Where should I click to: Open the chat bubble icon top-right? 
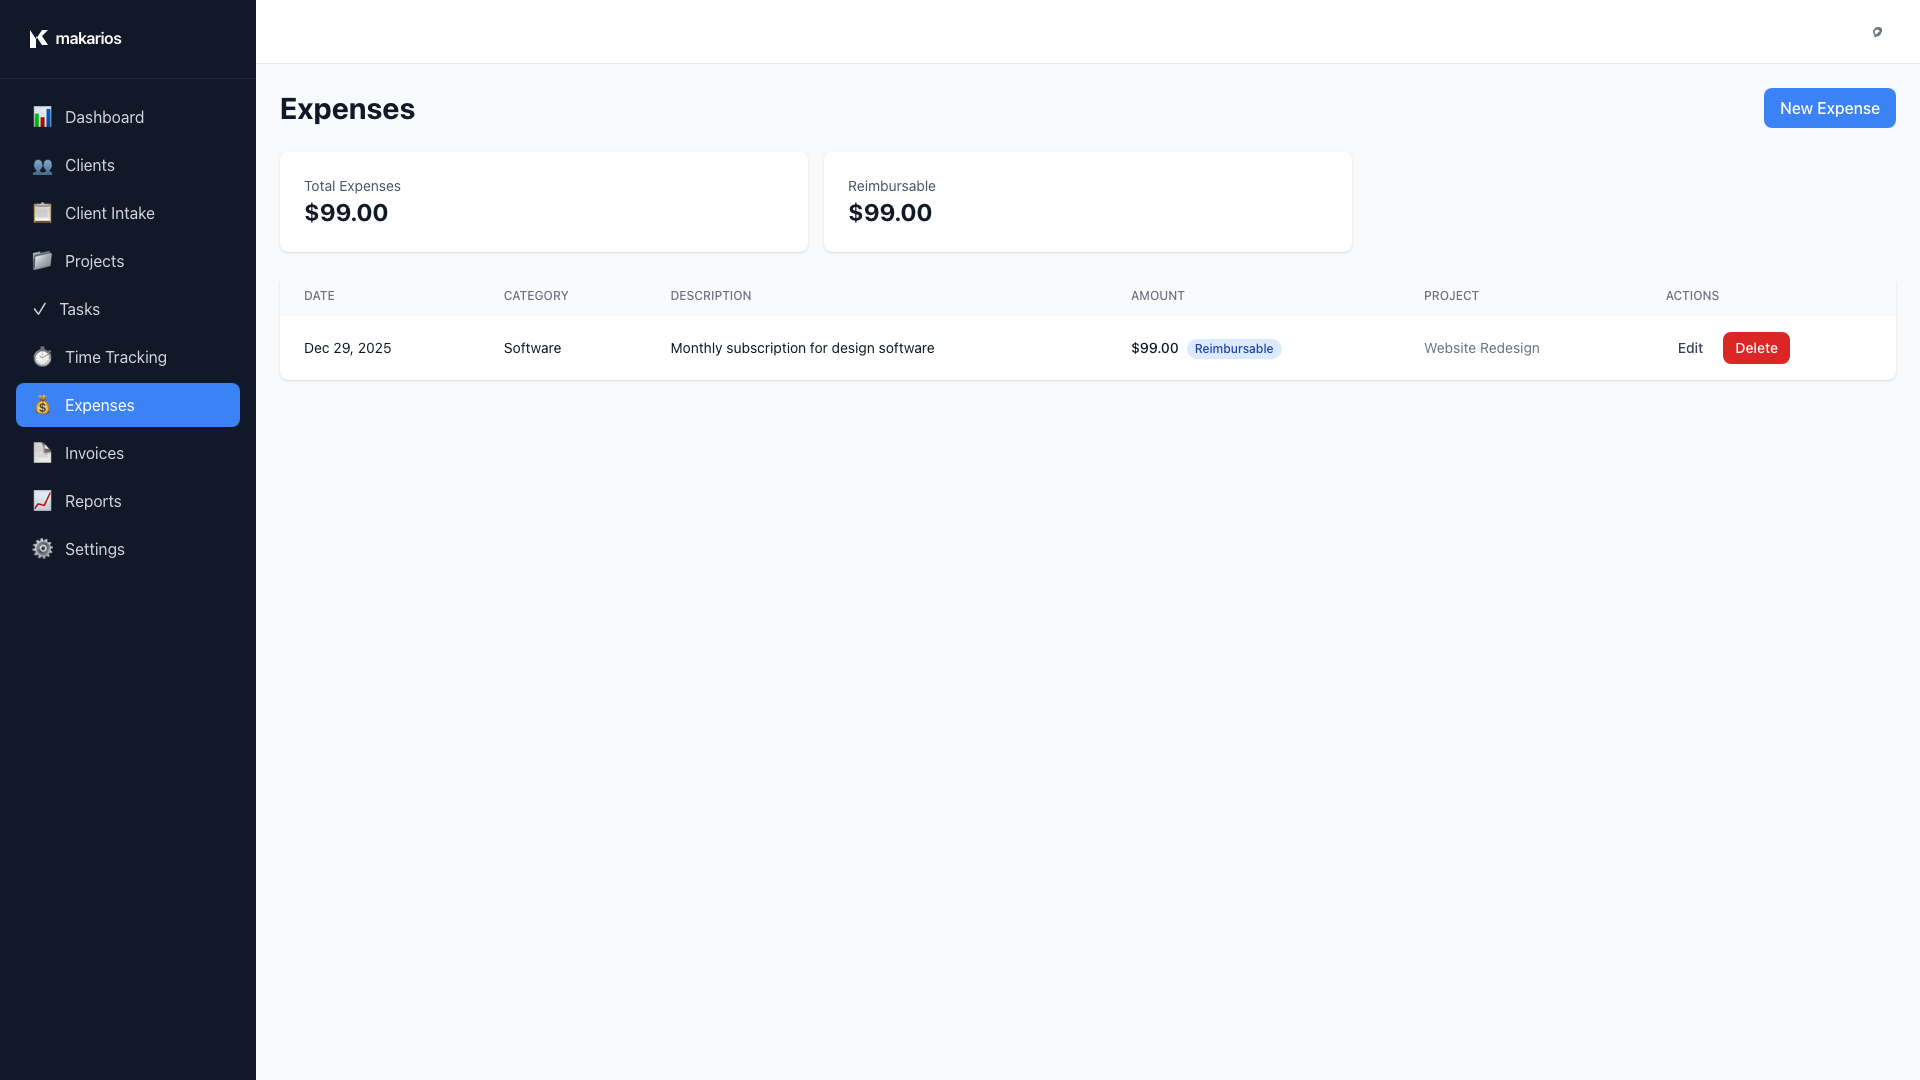[1878, 32]
